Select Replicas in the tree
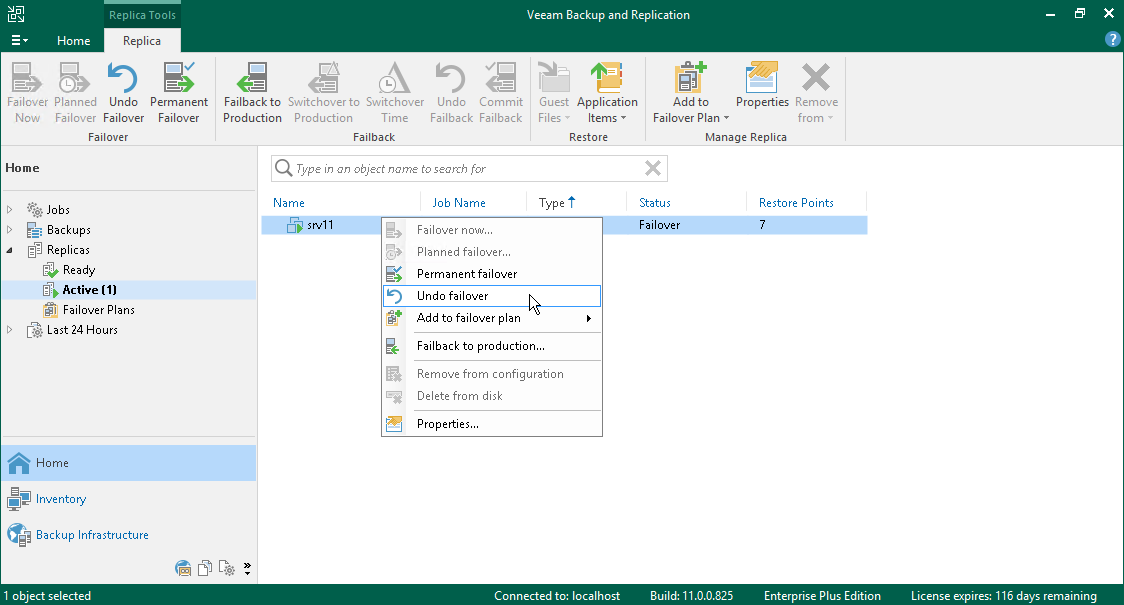 68,250
